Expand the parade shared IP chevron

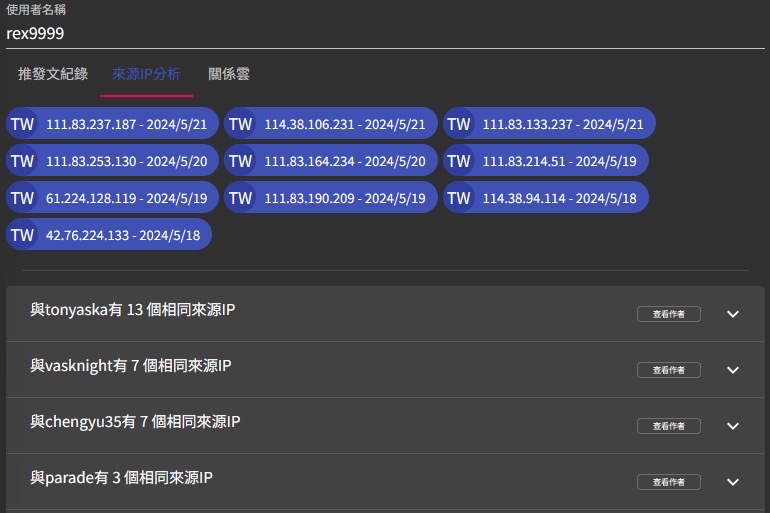click(x=733, y=482)
